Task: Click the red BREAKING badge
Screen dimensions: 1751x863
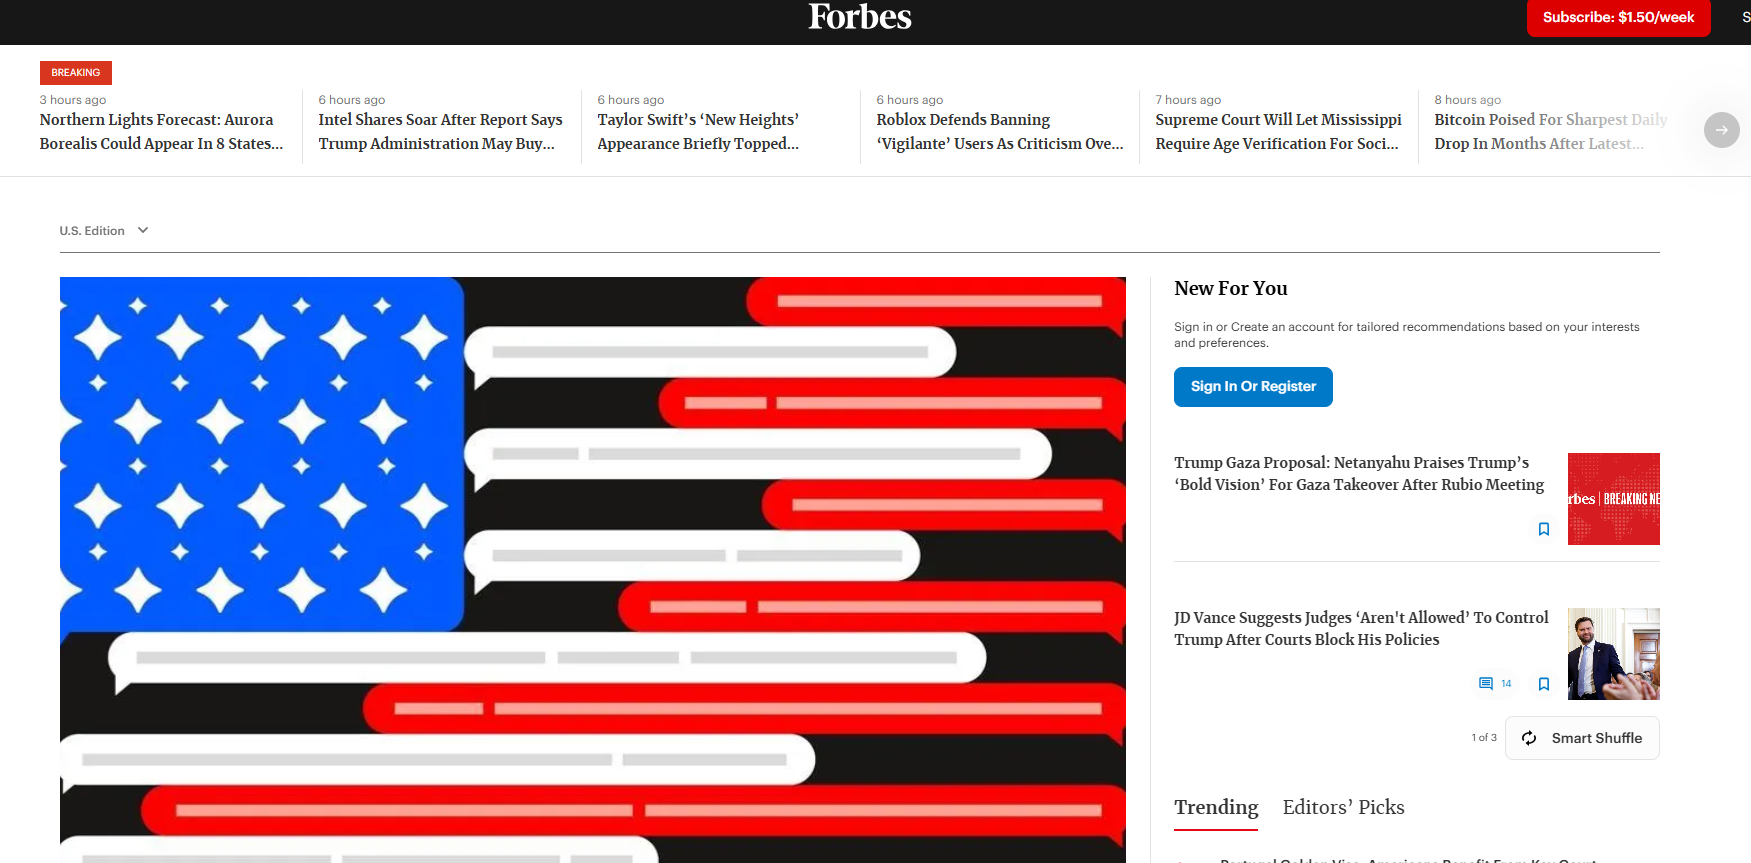Action: click(76, 73)
